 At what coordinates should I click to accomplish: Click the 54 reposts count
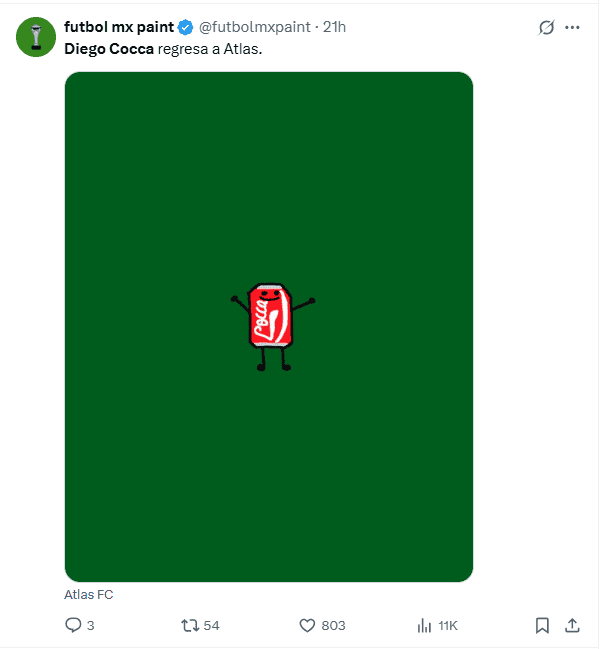click(x=211, y=625)
